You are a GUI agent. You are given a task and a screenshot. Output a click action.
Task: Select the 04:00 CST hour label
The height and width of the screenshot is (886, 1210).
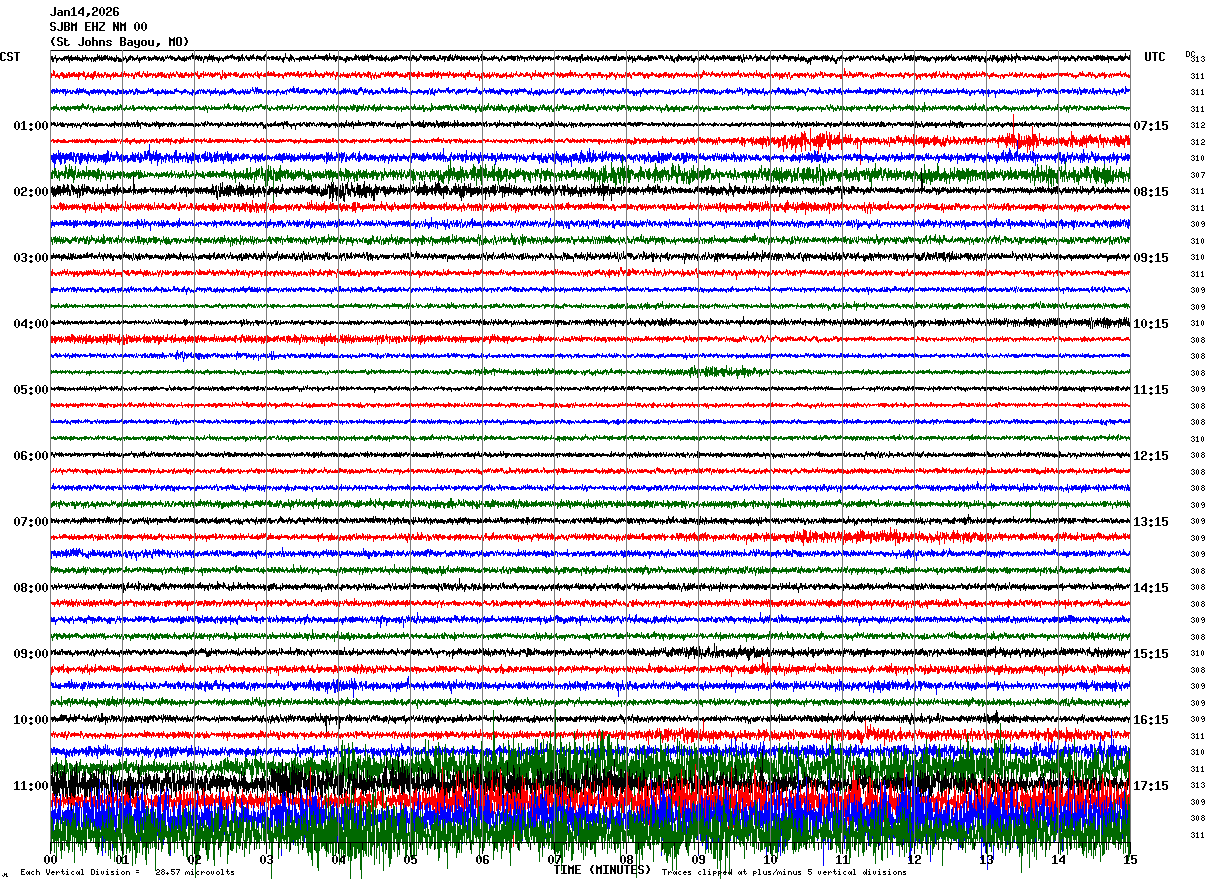(30, 324)
